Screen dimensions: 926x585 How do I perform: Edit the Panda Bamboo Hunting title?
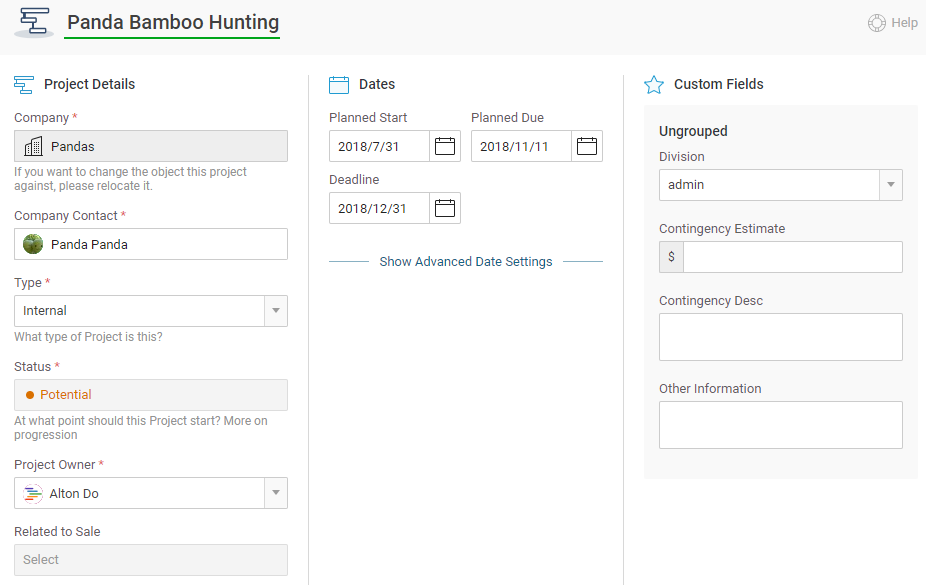(173, 22)
